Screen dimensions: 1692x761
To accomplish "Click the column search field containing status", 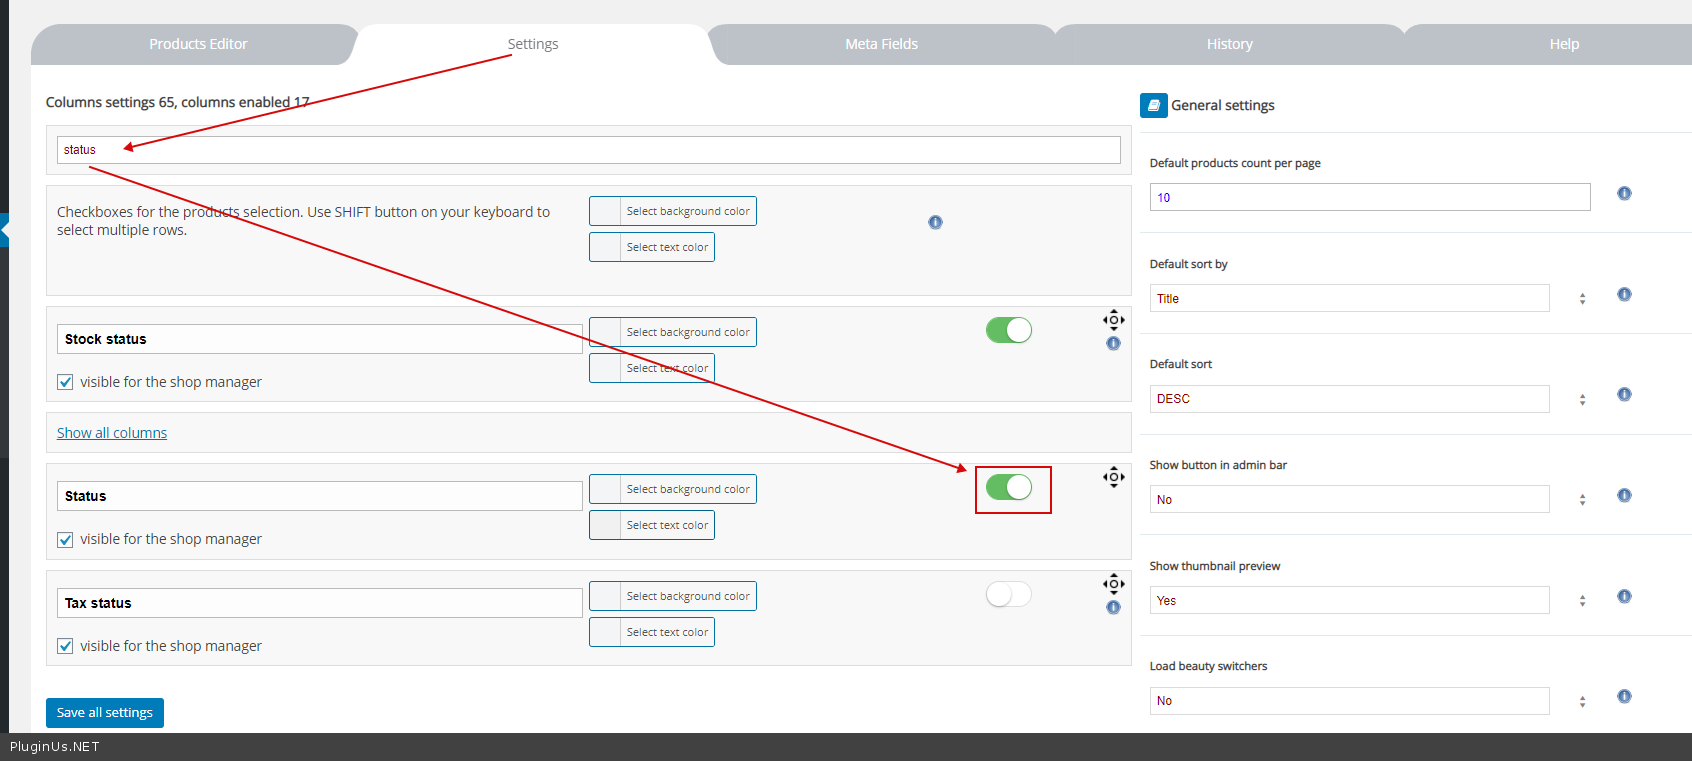I will (x=588, y=150).
